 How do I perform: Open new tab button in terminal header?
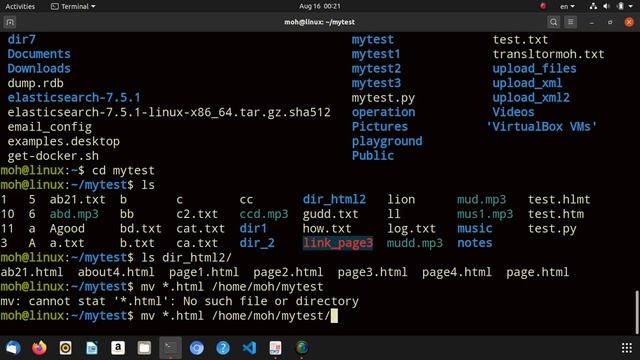[x=10, y=22]
